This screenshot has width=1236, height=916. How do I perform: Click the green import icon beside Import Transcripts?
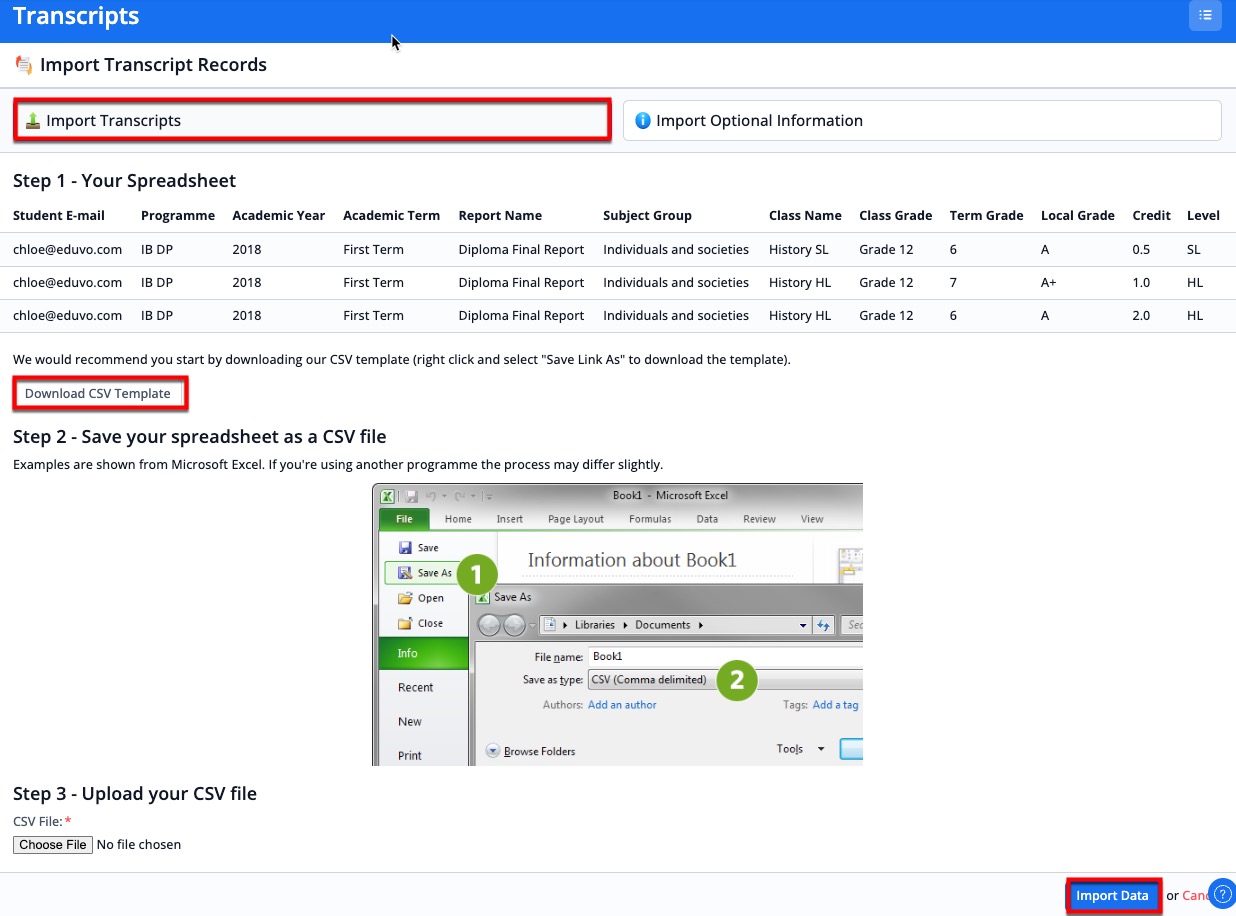33,121
